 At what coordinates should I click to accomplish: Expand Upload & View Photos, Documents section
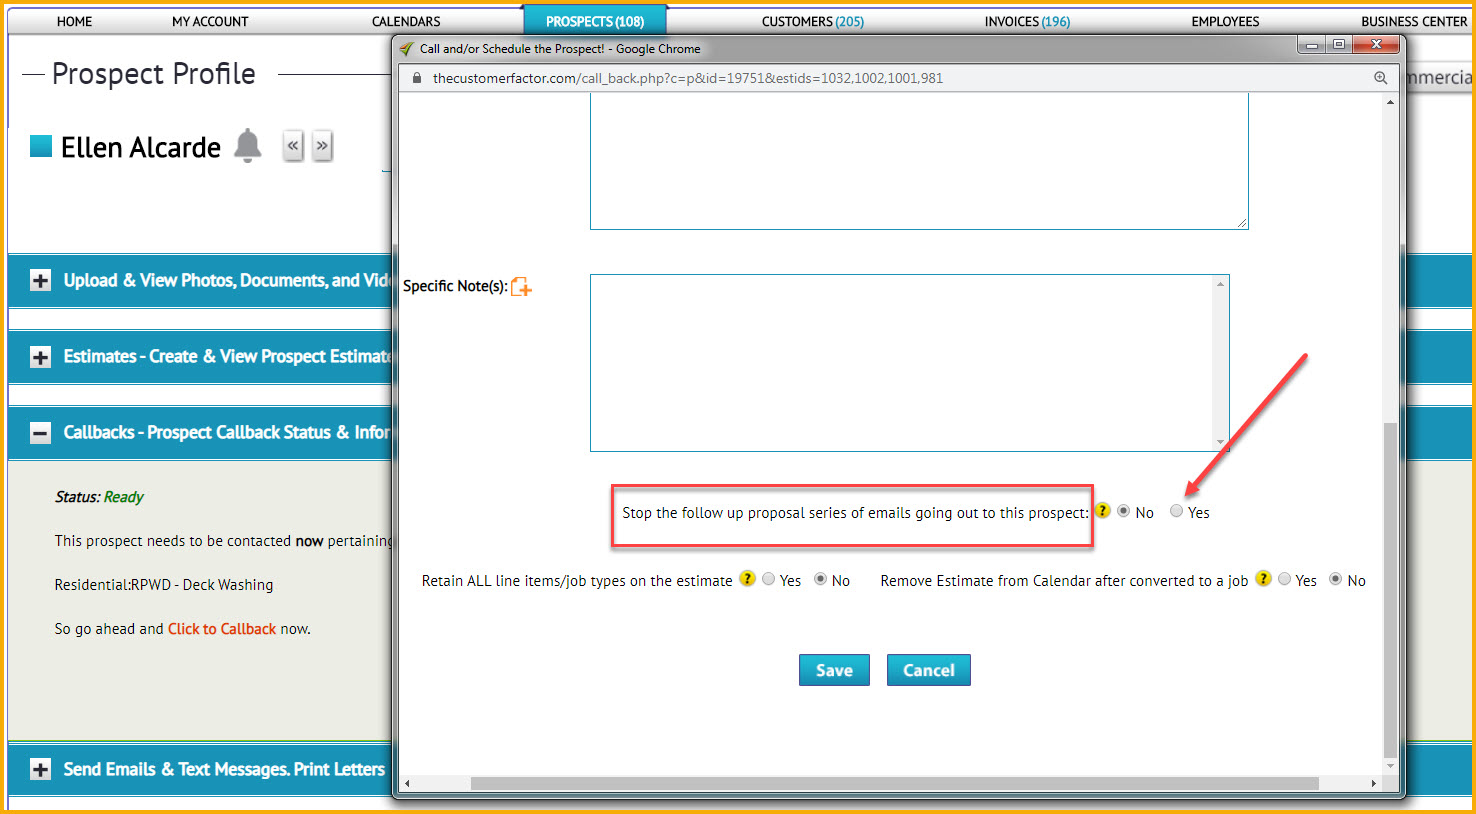[40, 281]
